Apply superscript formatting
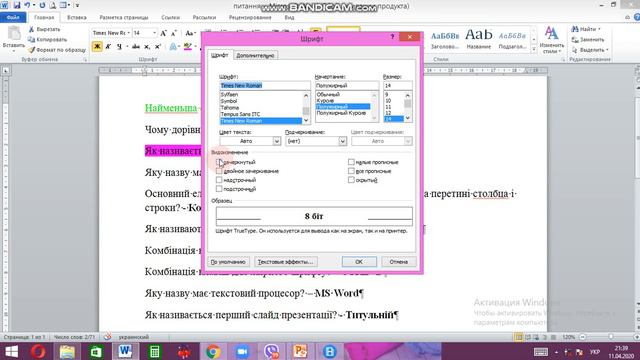Image resolution: width=640 pixels, height=360 pixels. click(x=158, y=47)
